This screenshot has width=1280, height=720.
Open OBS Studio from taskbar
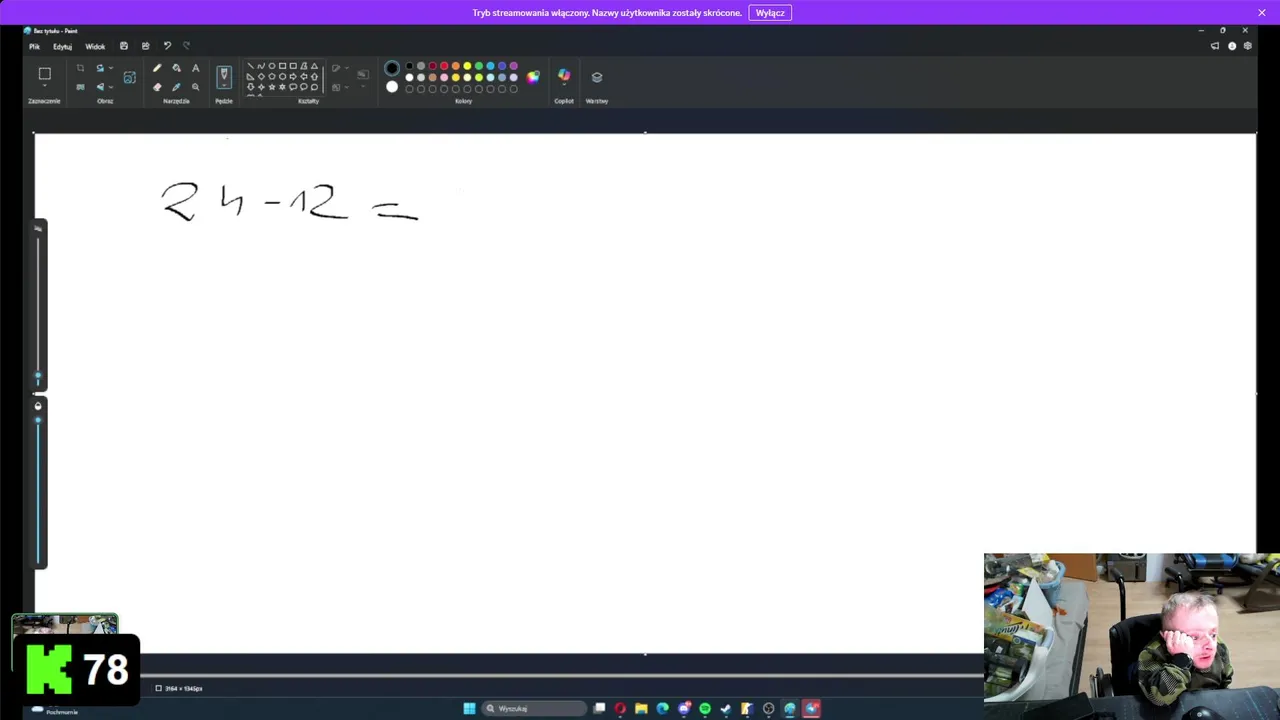(768, 708)
